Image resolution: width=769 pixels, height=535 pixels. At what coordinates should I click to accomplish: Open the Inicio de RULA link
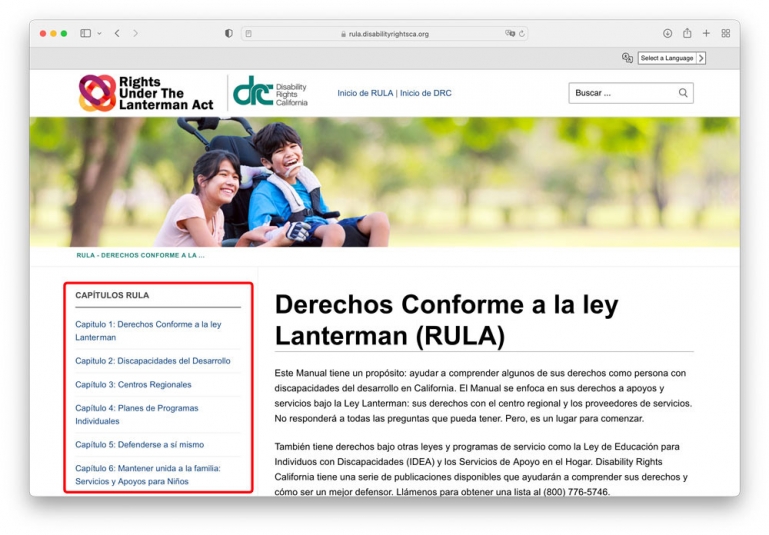(x=365, y=93)
